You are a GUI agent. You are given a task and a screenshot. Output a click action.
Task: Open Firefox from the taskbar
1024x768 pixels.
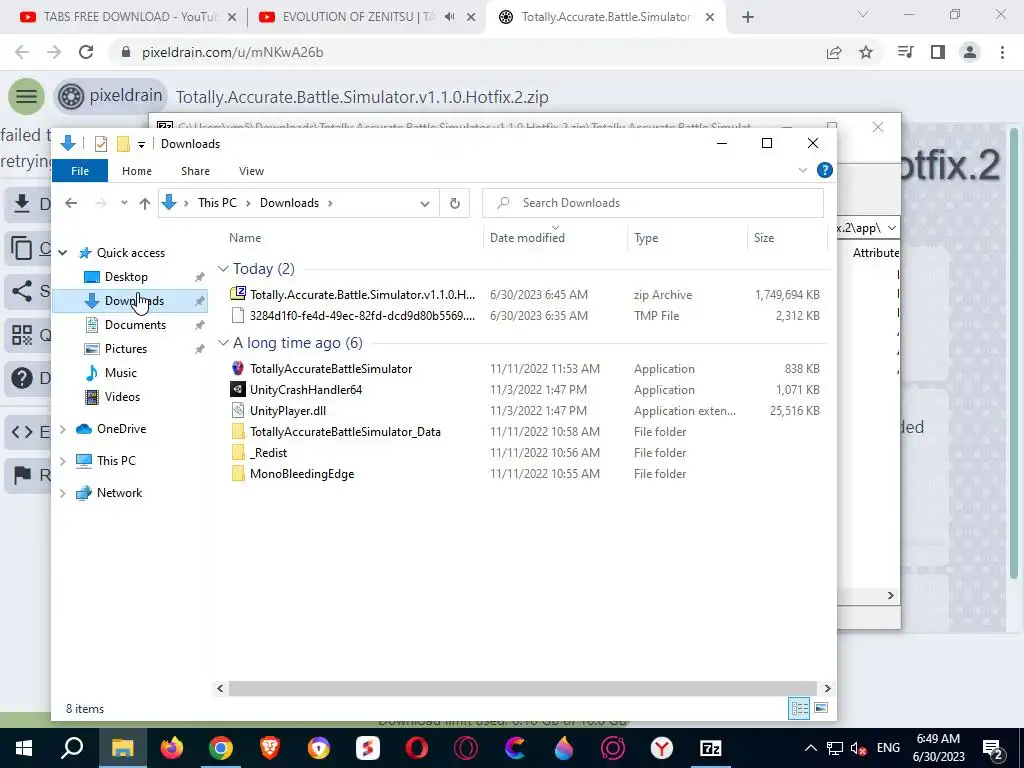click(x=172, y=748)
